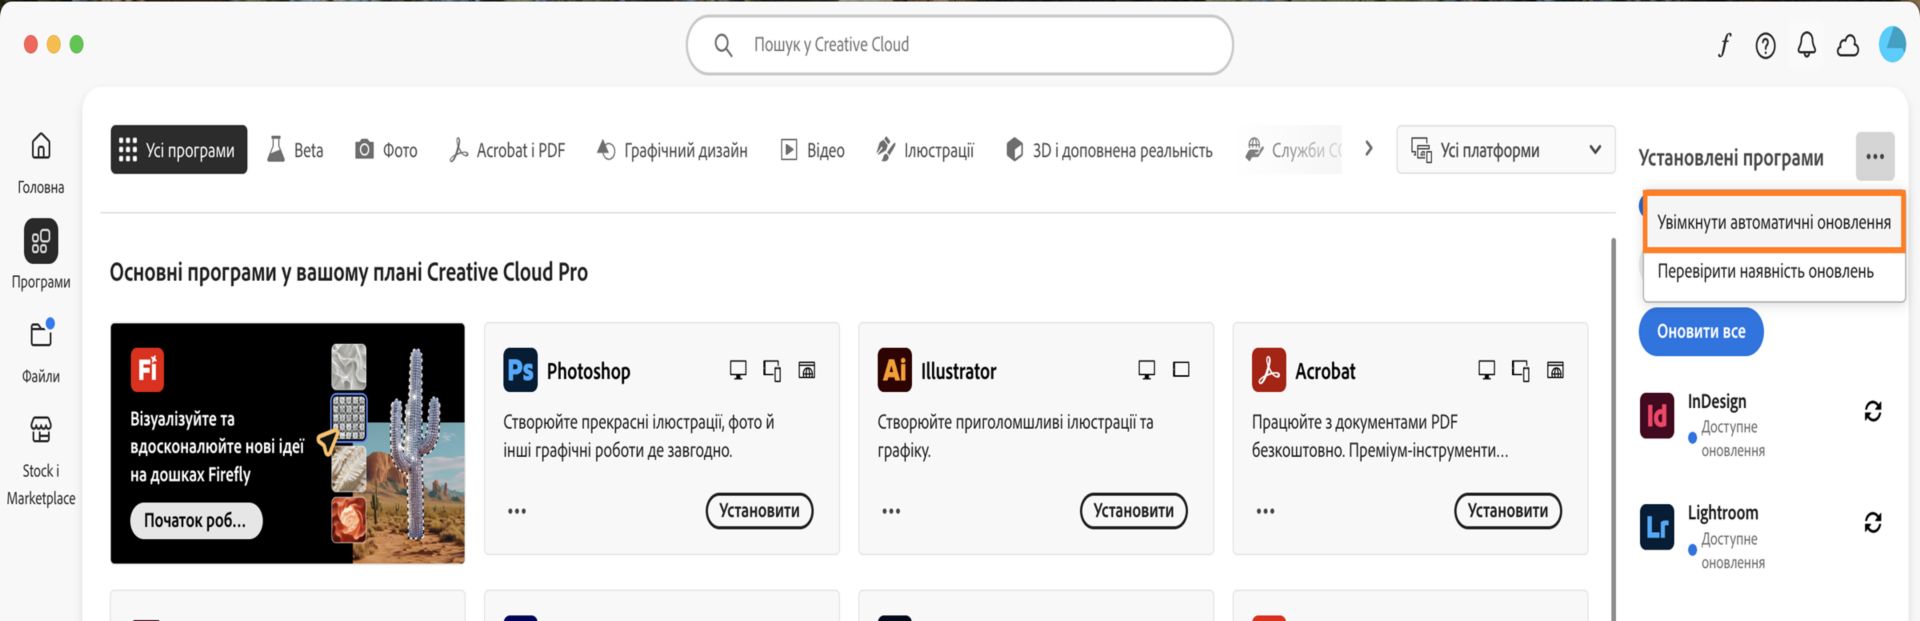The image size is (1920, 621).
Task: Click the Оновити все button
Action: (x=1700, y=332)
